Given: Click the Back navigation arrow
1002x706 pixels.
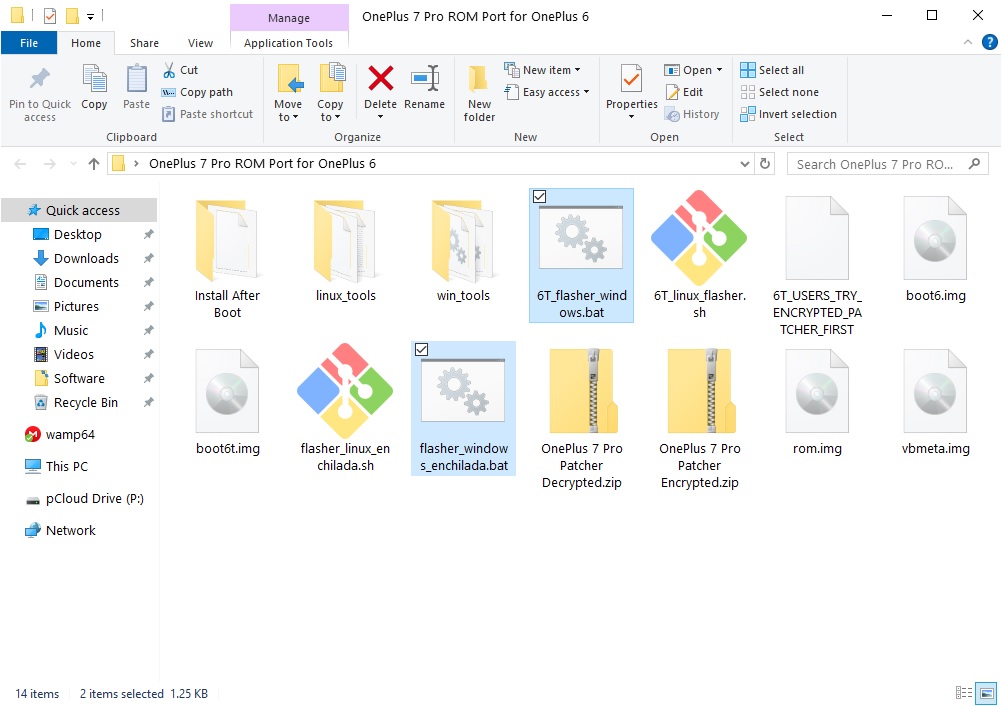Looking at the screenshot, I should point(20,164).
